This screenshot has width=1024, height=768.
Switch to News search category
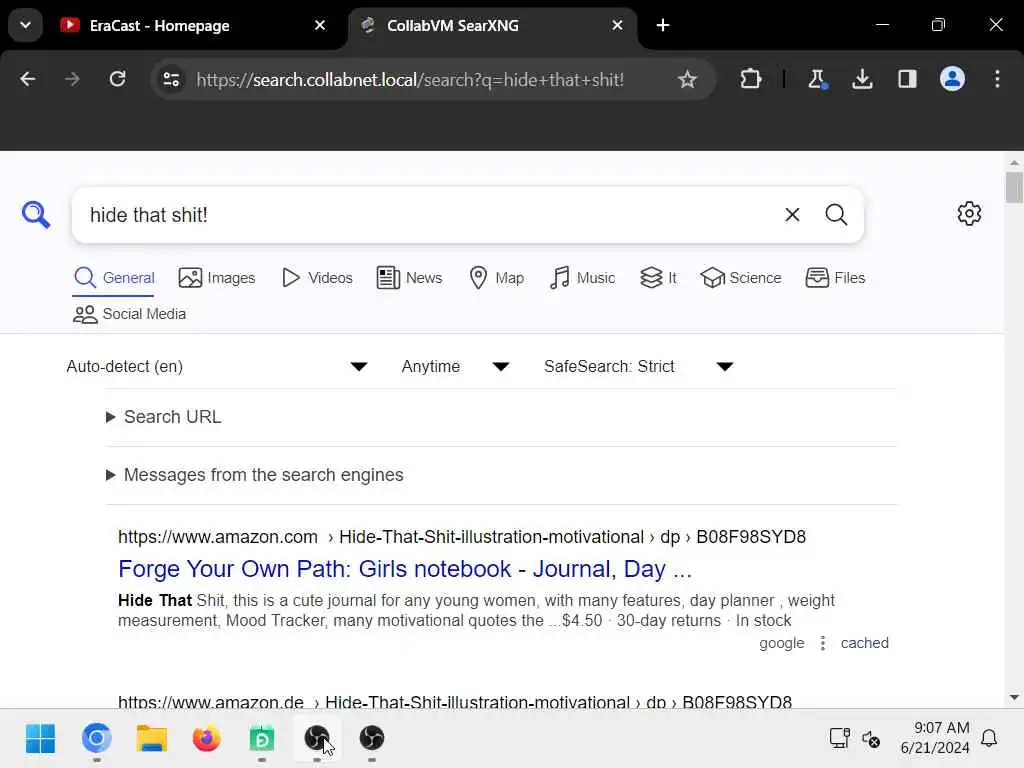[409, 278]
